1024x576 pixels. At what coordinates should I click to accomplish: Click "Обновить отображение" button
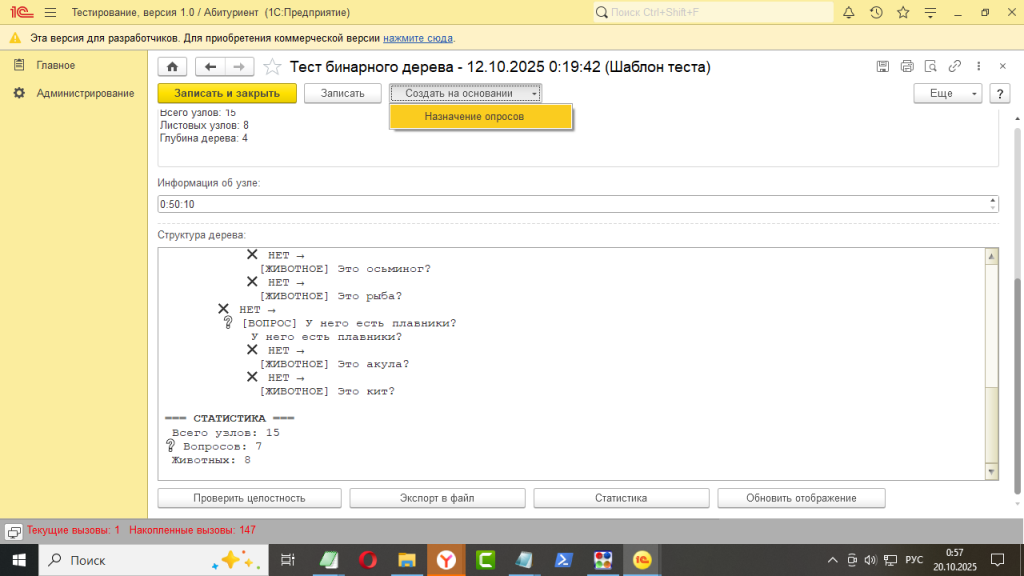[801, 498]
